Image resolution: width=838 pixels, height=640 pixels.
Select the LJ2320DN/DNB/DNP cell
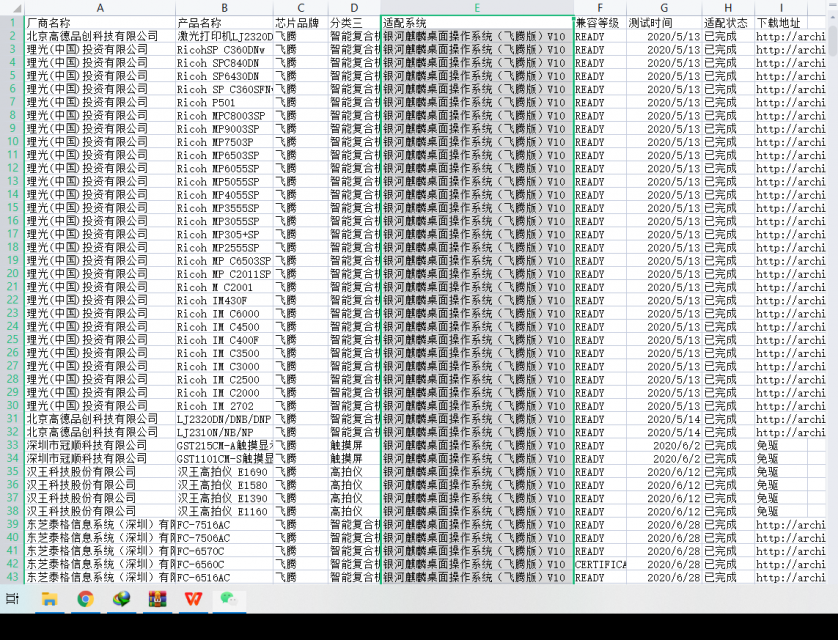pos(224,419)
